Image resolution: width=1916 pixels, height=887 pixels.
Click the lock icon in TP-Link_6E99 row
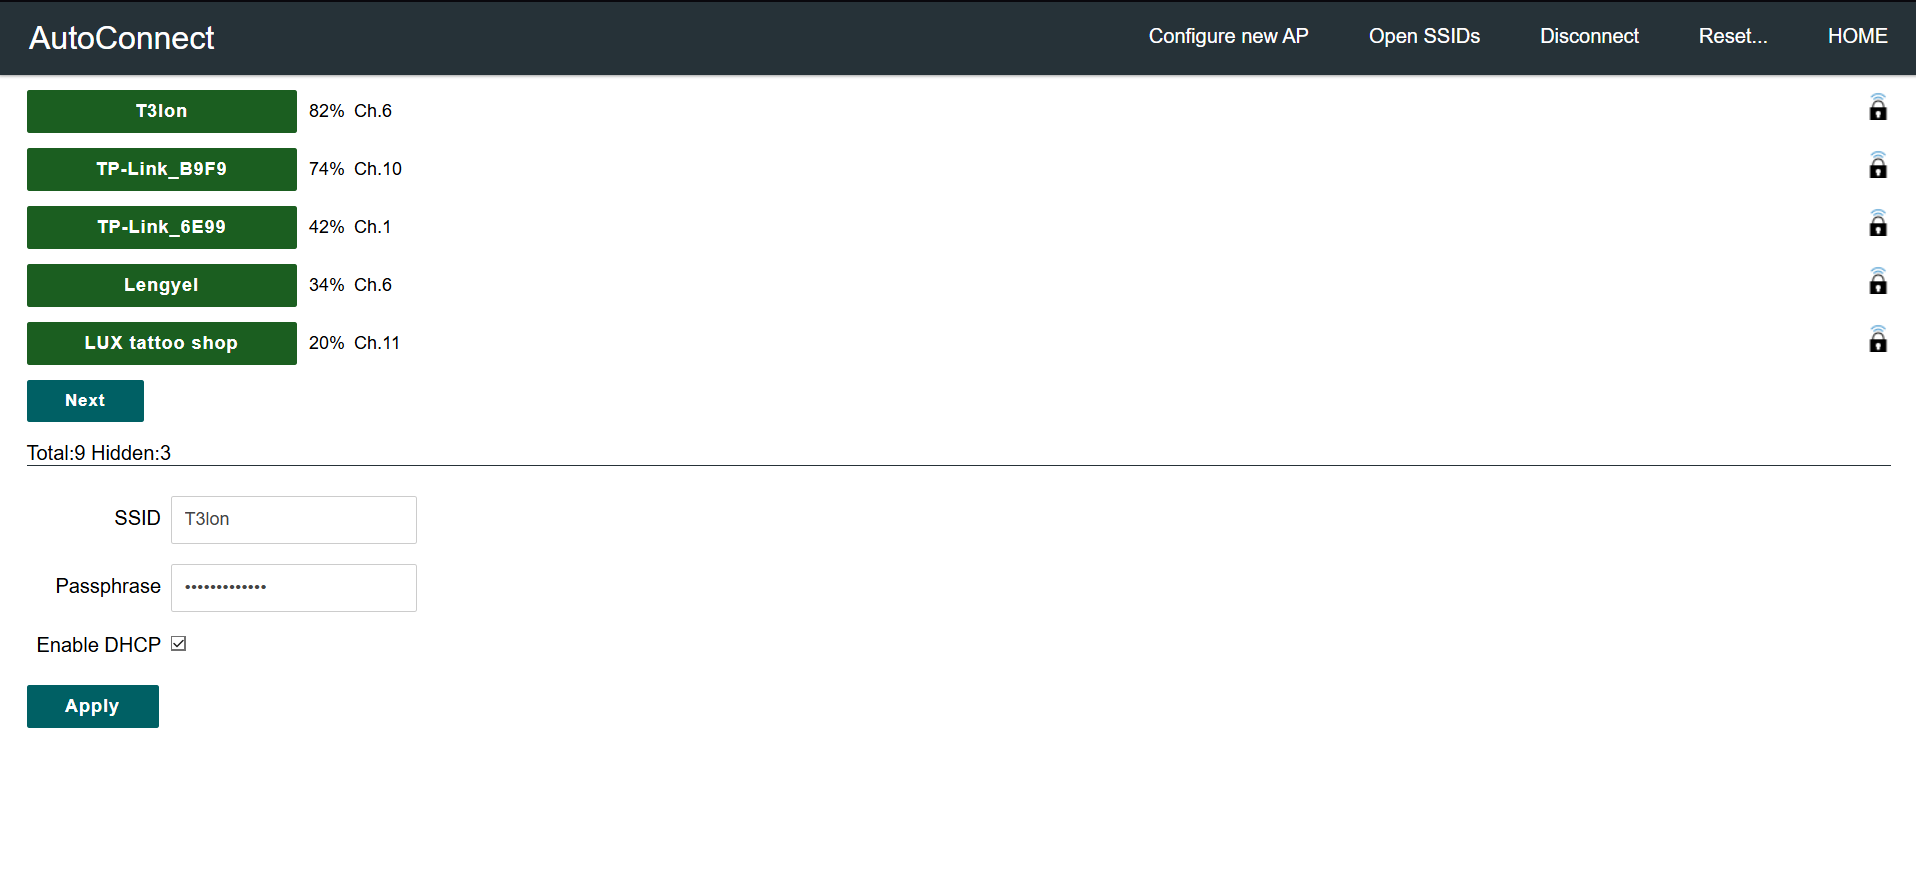[x=1878, y=224]
